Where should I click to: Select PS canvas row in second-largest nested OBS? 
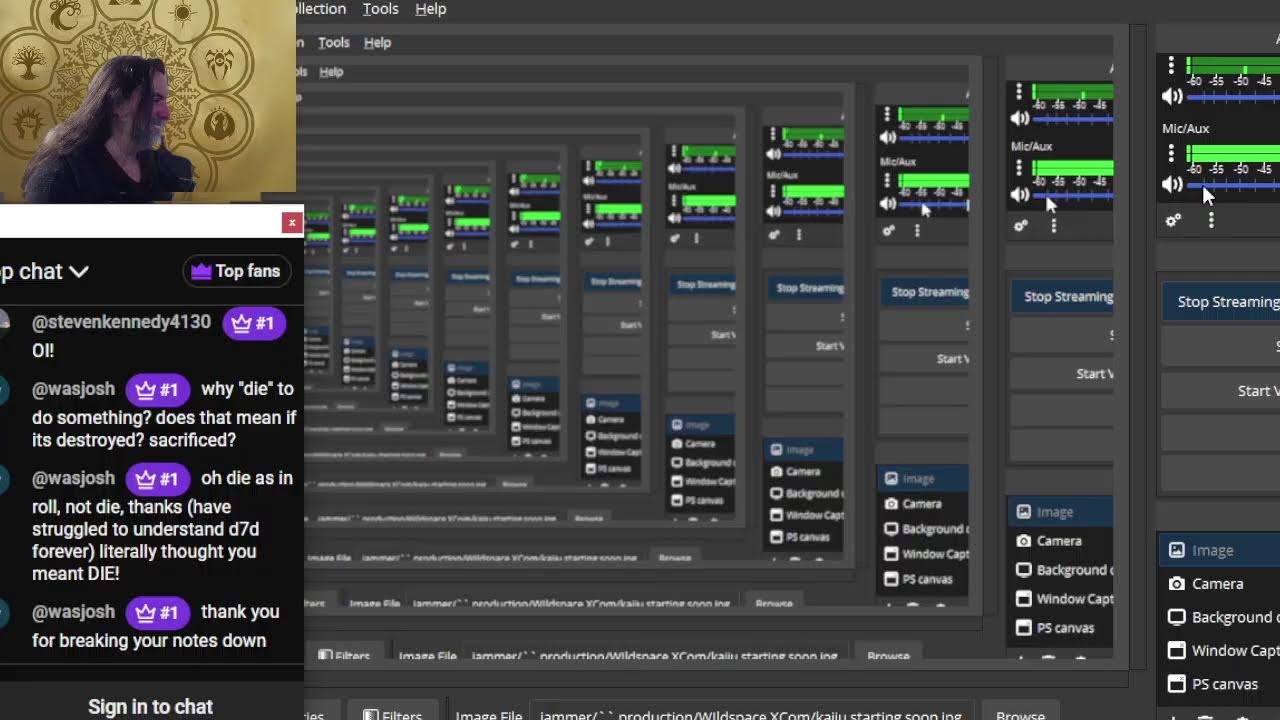(1062, 628)
